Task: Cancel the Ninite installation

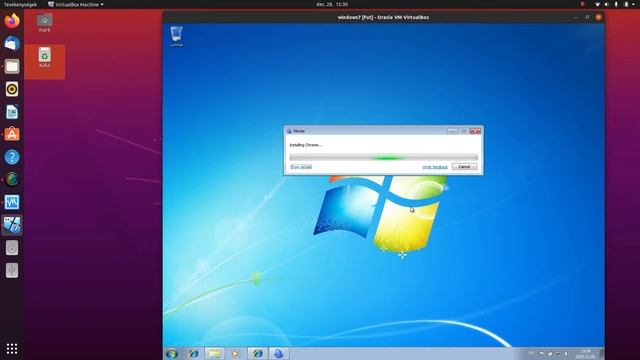Action: 464,167
